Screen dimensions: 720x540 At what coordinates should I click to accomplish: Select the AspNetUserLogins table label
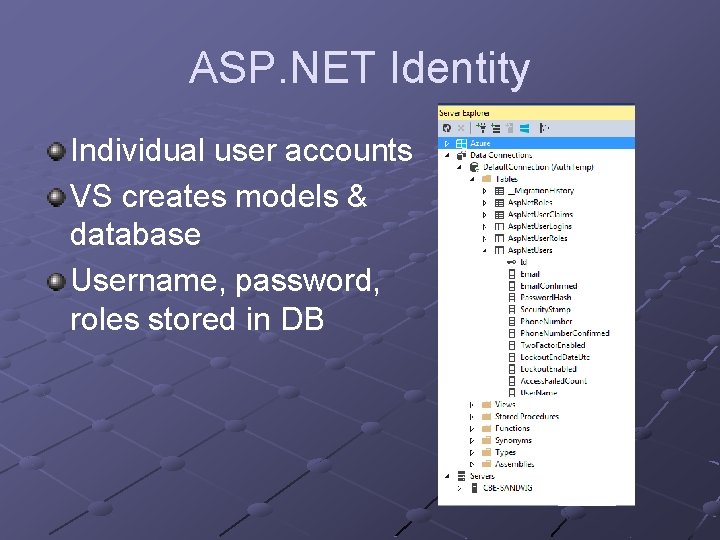(540, 226)
